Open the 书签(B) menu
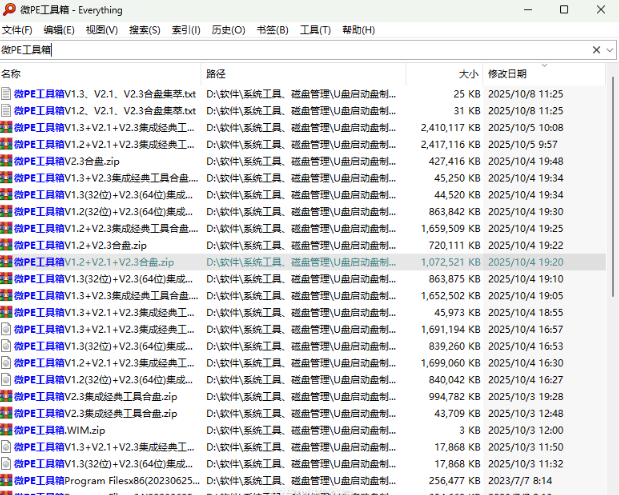The width and height of the screenshot is (619, 495). 272,30
